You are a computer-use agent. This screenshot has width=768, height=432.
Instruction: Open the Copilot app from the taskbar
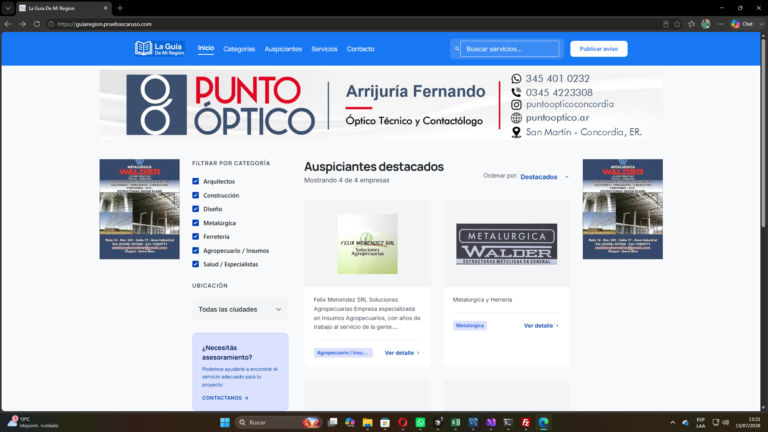(350, 422)
